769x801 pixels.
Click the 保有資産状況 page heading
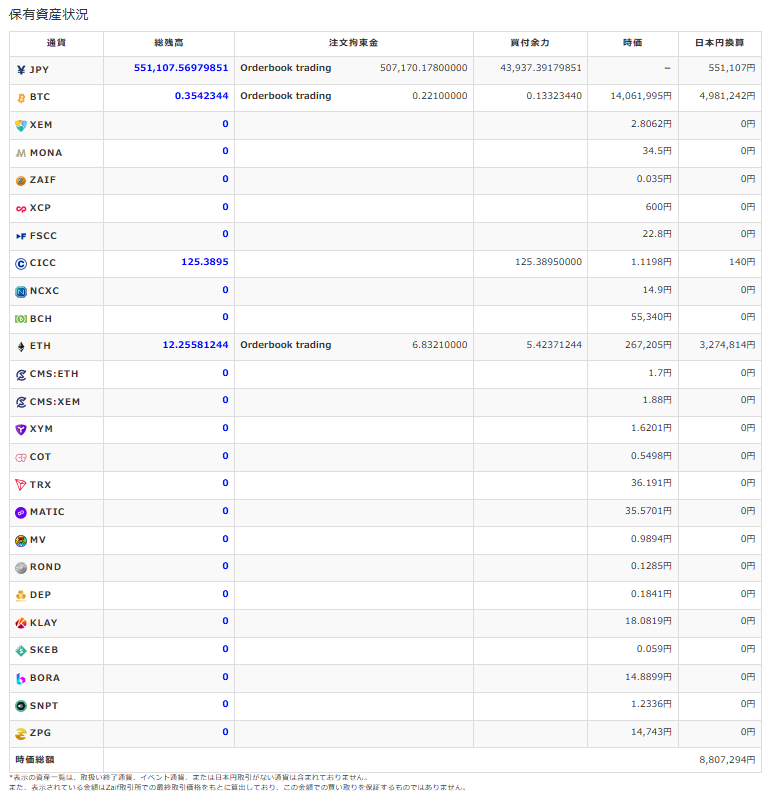pyautogui.click(x=49, y=14)
